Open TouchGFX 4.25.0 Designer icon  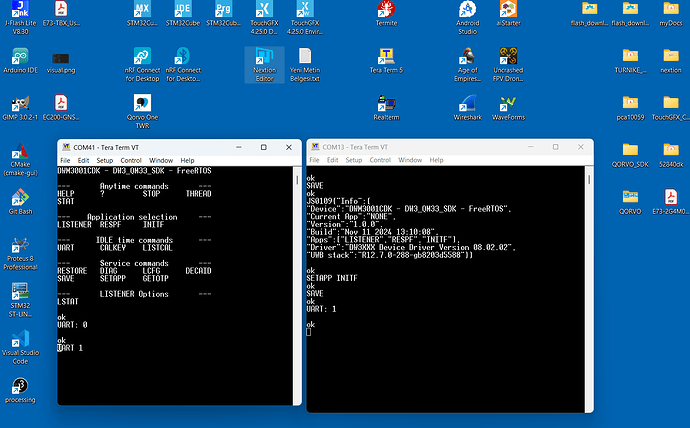point(264,18)
